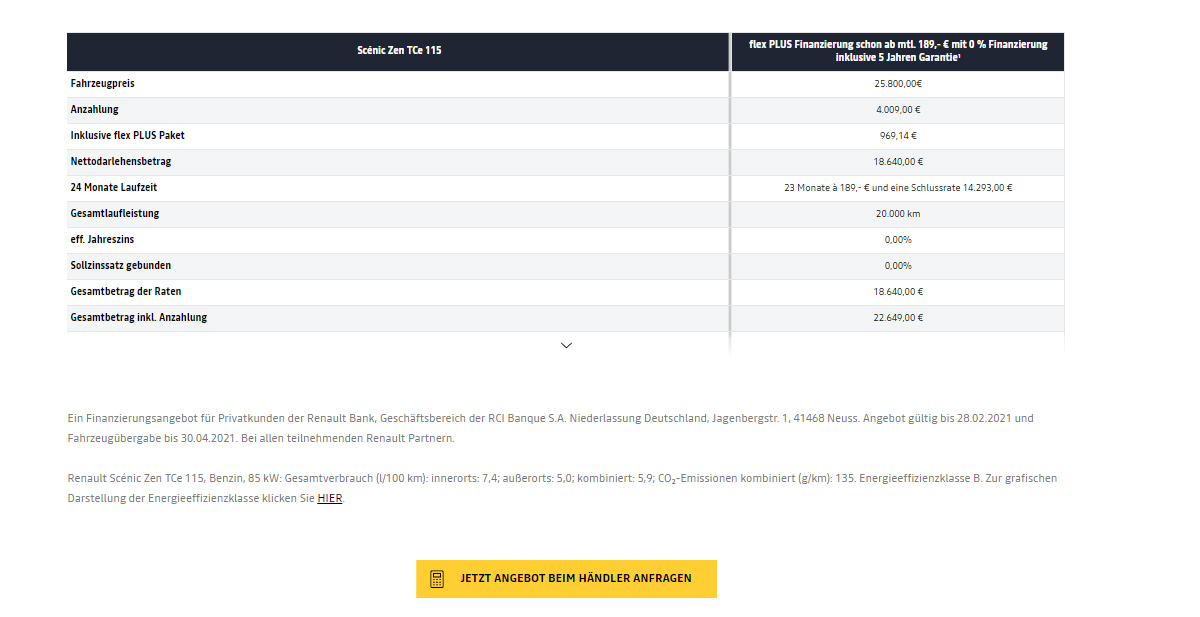The image size is (1200, 617).
Task: Click the 'Inklusive flex PLUS Paket' label
Action: [128, 135]
